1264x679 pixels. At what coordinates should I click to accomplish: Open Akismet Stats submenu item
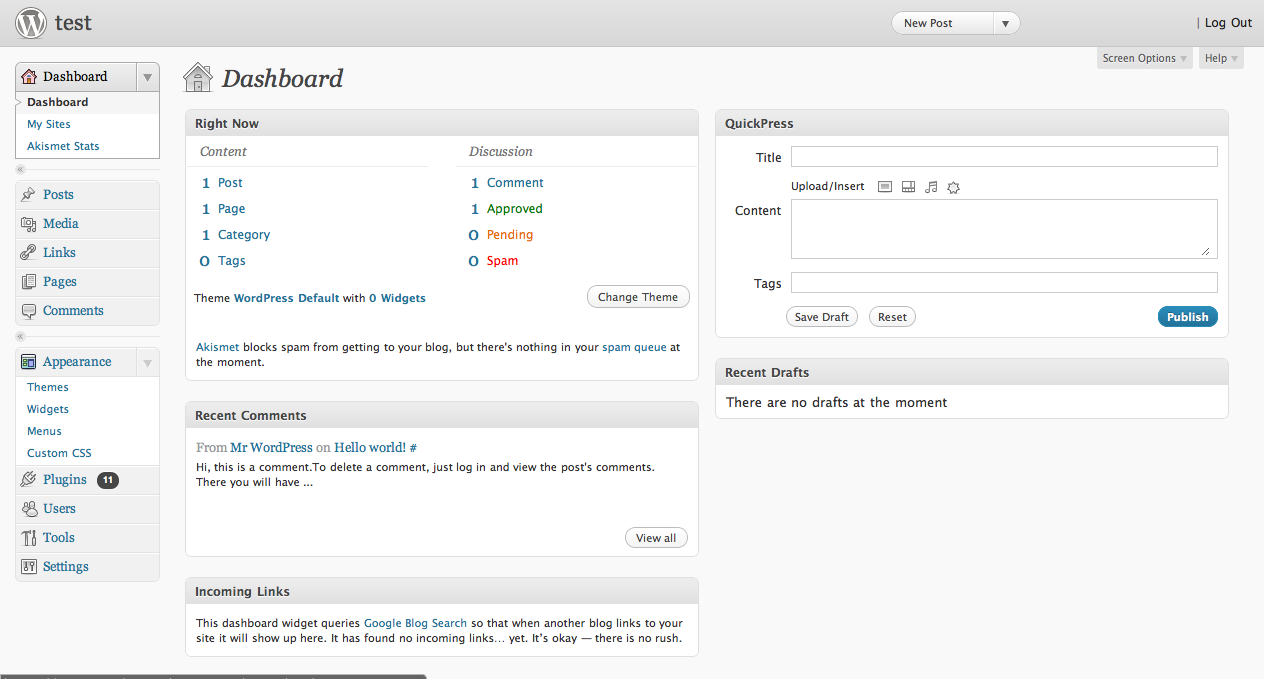pos(63,146)
